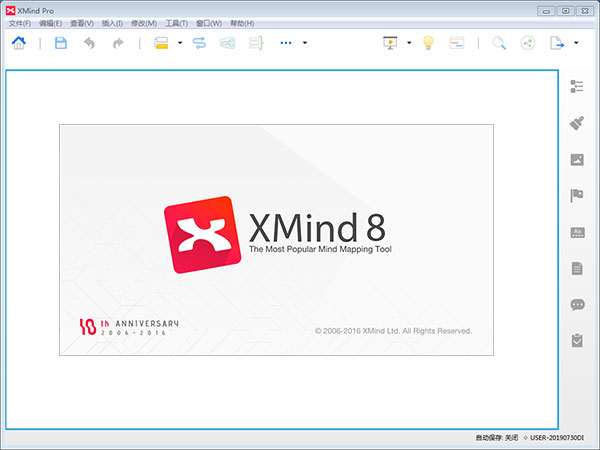Save the file with floppy icon
The width and height of the screenshot is (600, 450).
point(60,43)
